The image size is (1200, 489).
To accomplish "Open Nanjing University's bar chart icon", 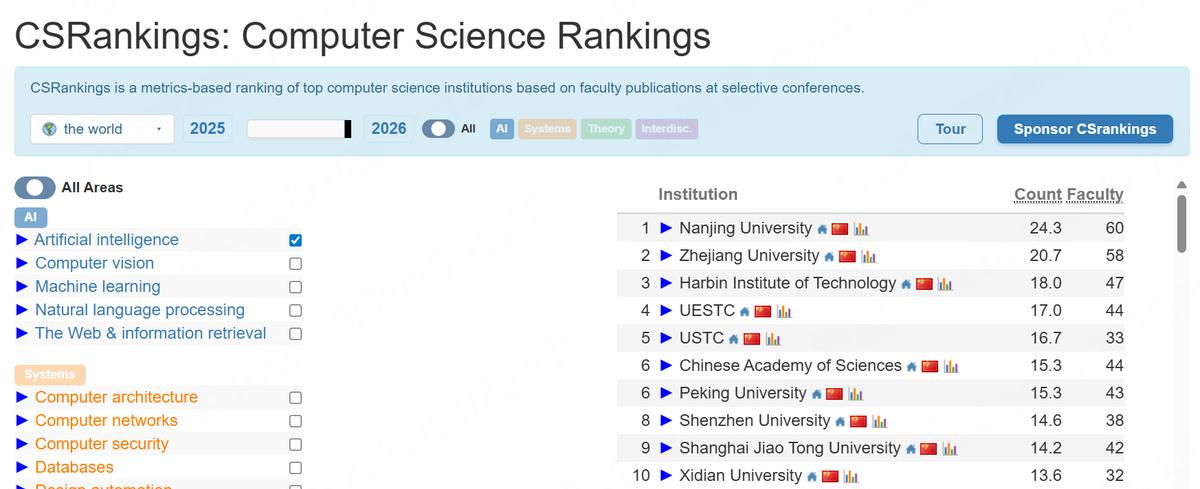I will coord(861,229).
